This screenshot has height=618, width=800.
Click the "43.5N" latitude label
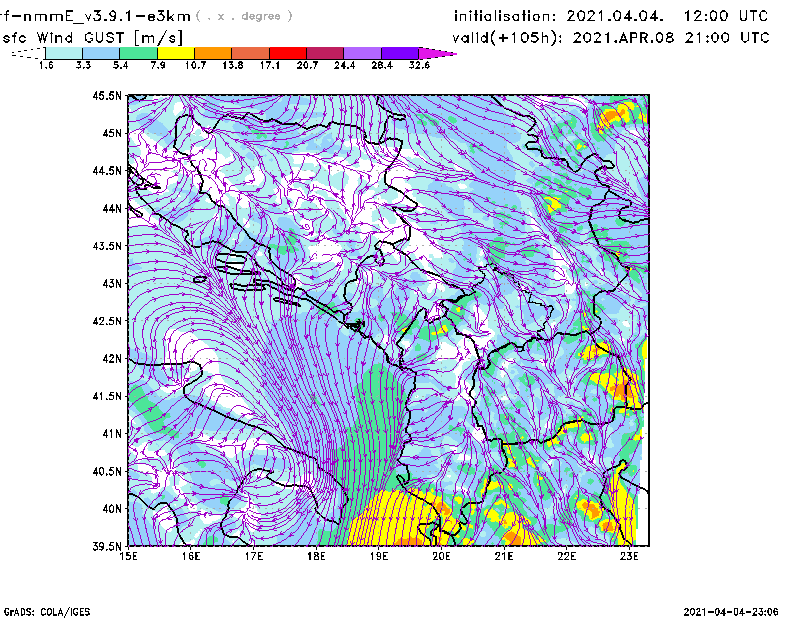(x=107, y=246)
